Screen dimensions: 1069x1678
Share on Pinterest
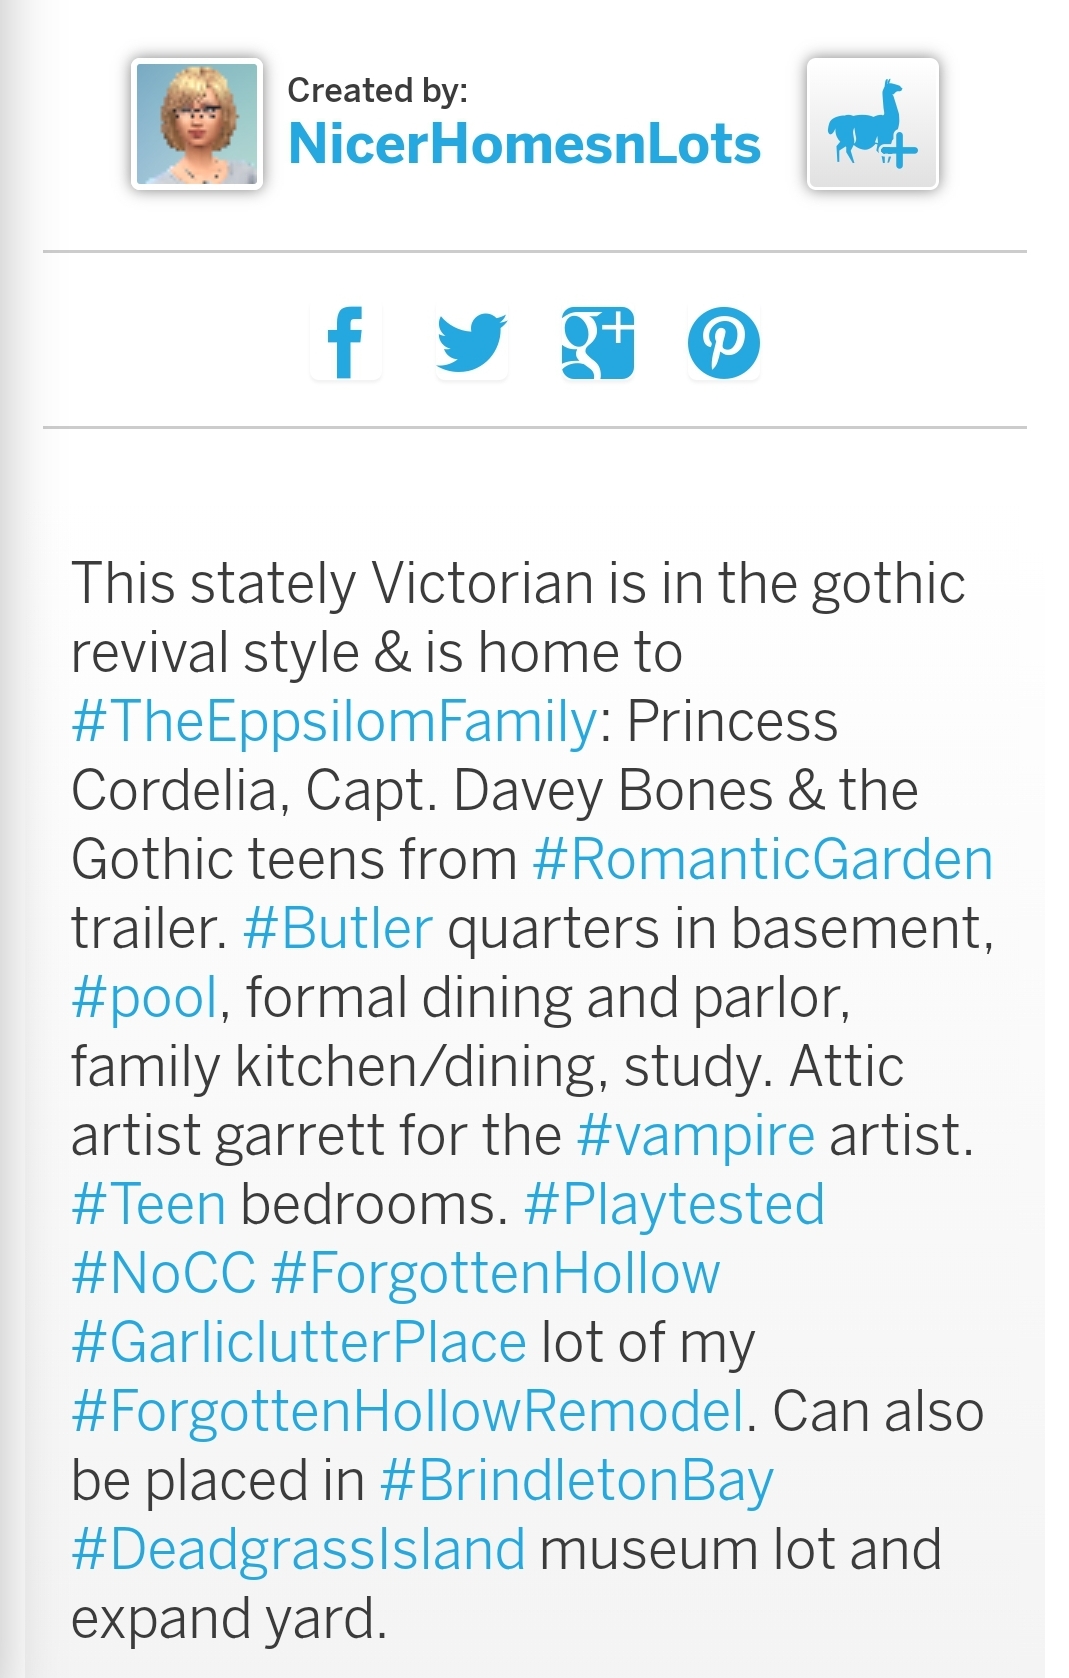coord(723,343)
